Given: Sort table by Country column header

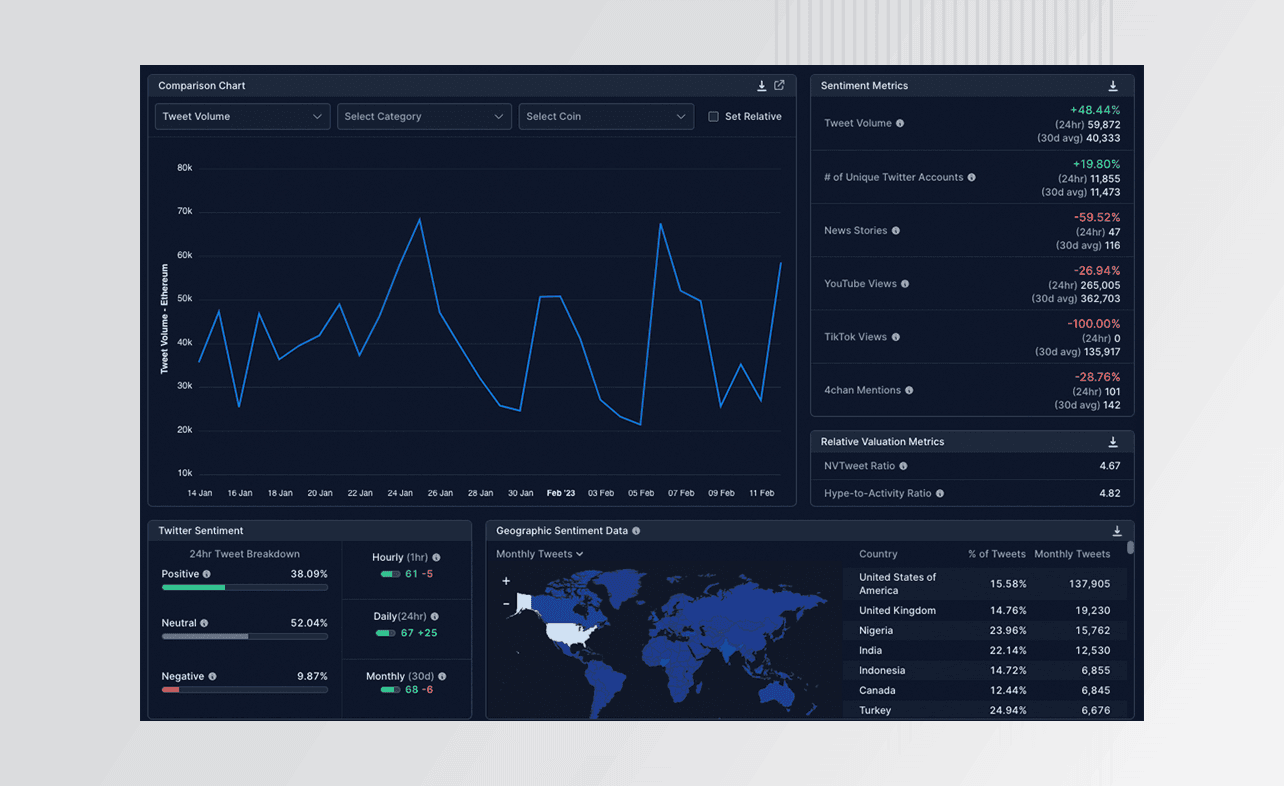Looking at the screenshot, I should tap(878, 554).
